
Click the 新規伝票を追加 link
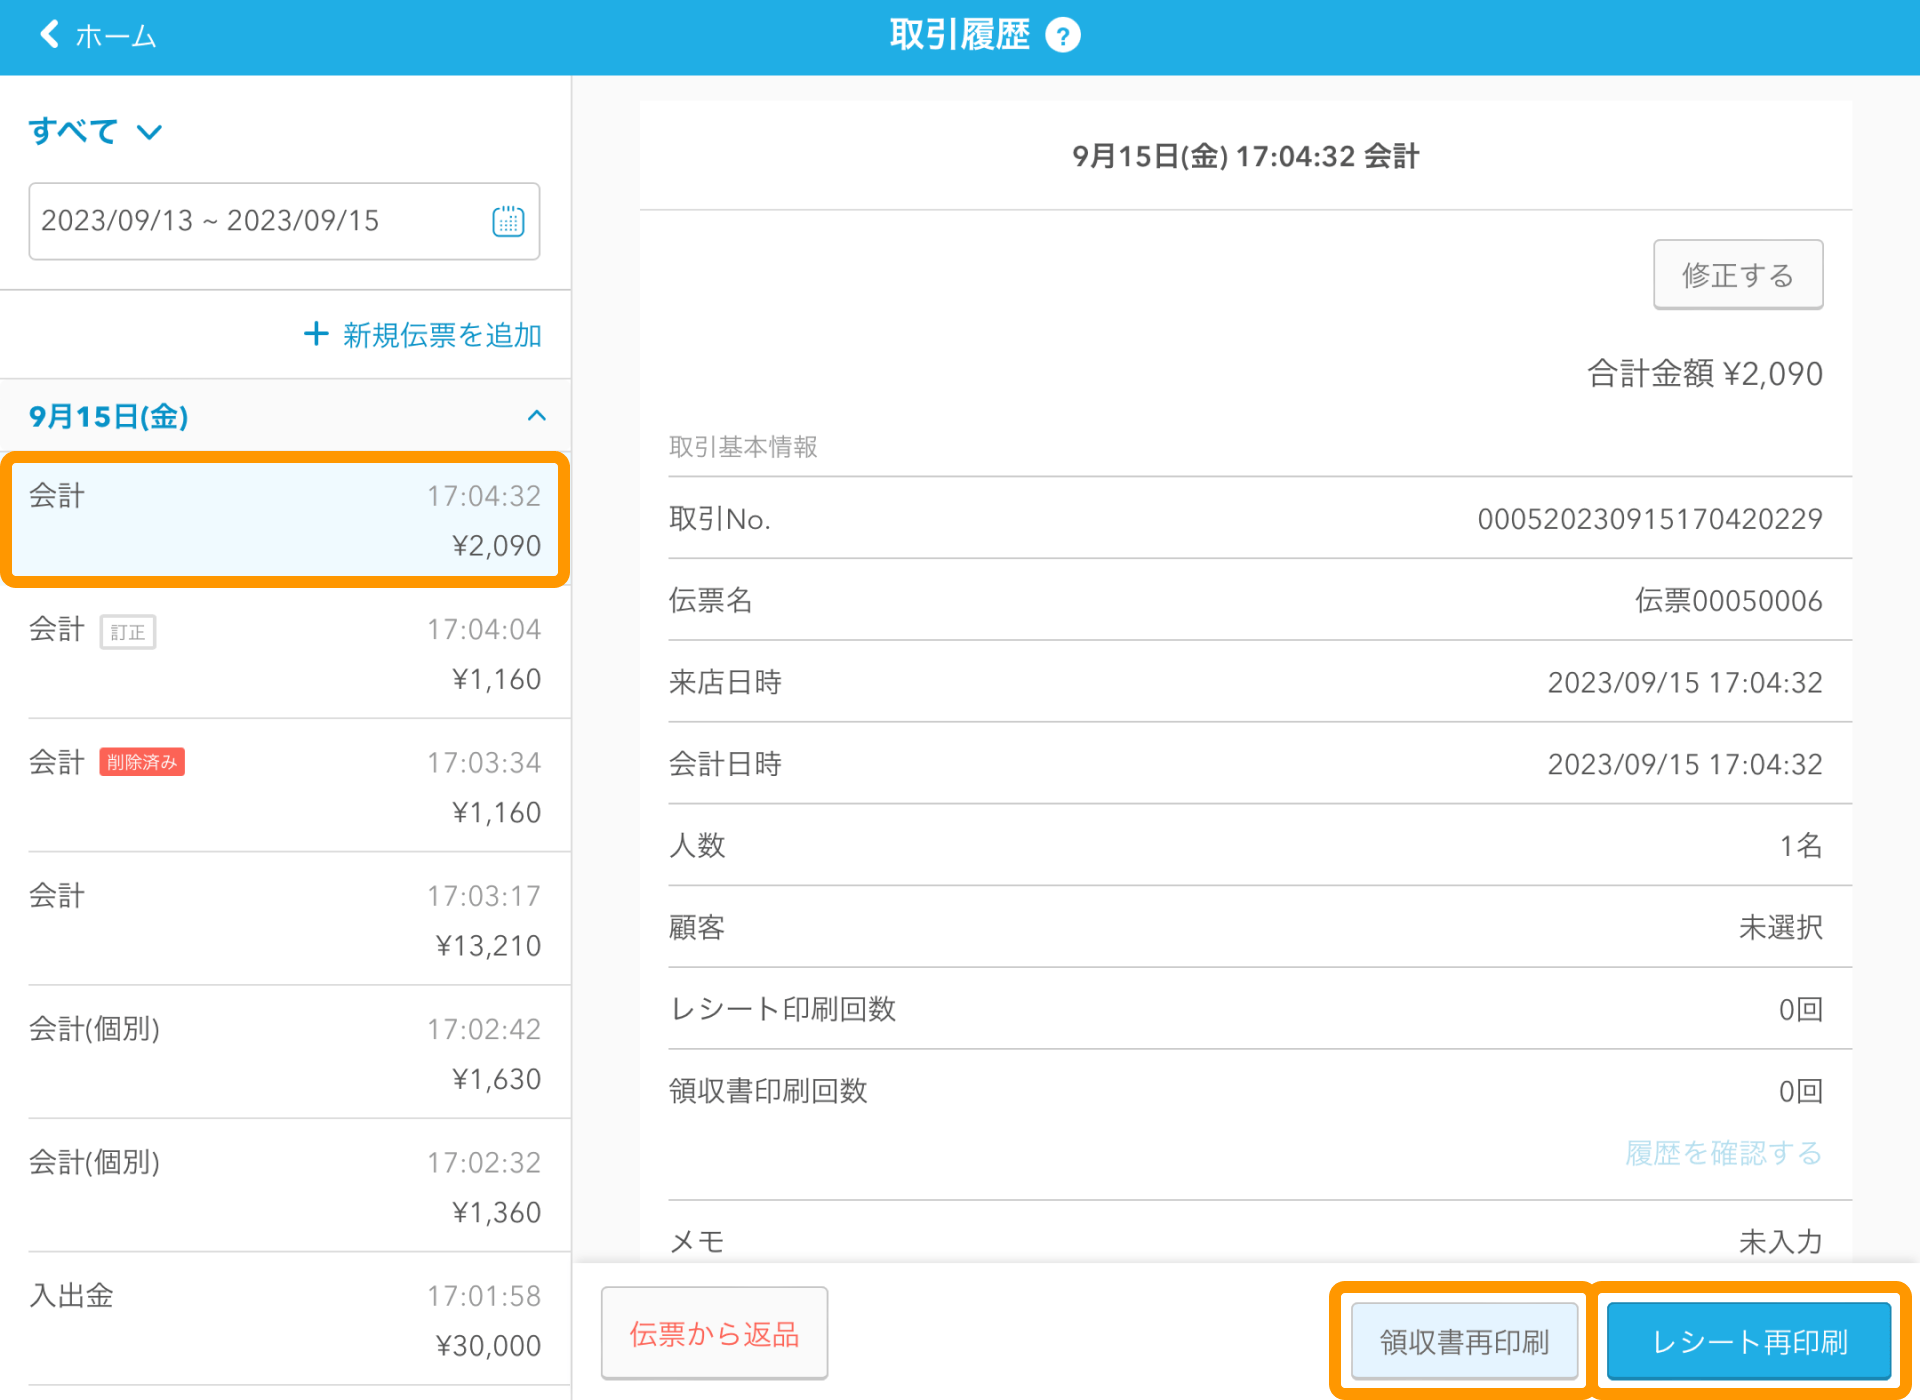442,335
